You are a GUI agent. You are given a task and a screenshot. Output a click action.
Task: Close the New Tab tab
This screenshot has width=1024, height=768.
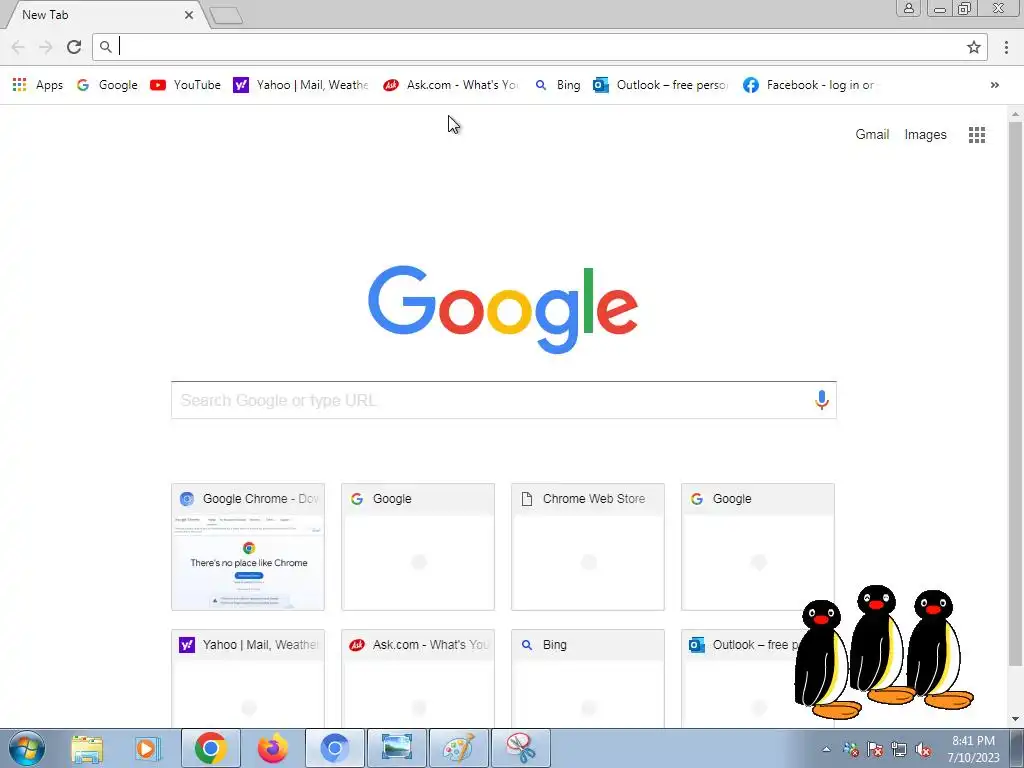tap(189, 14)
